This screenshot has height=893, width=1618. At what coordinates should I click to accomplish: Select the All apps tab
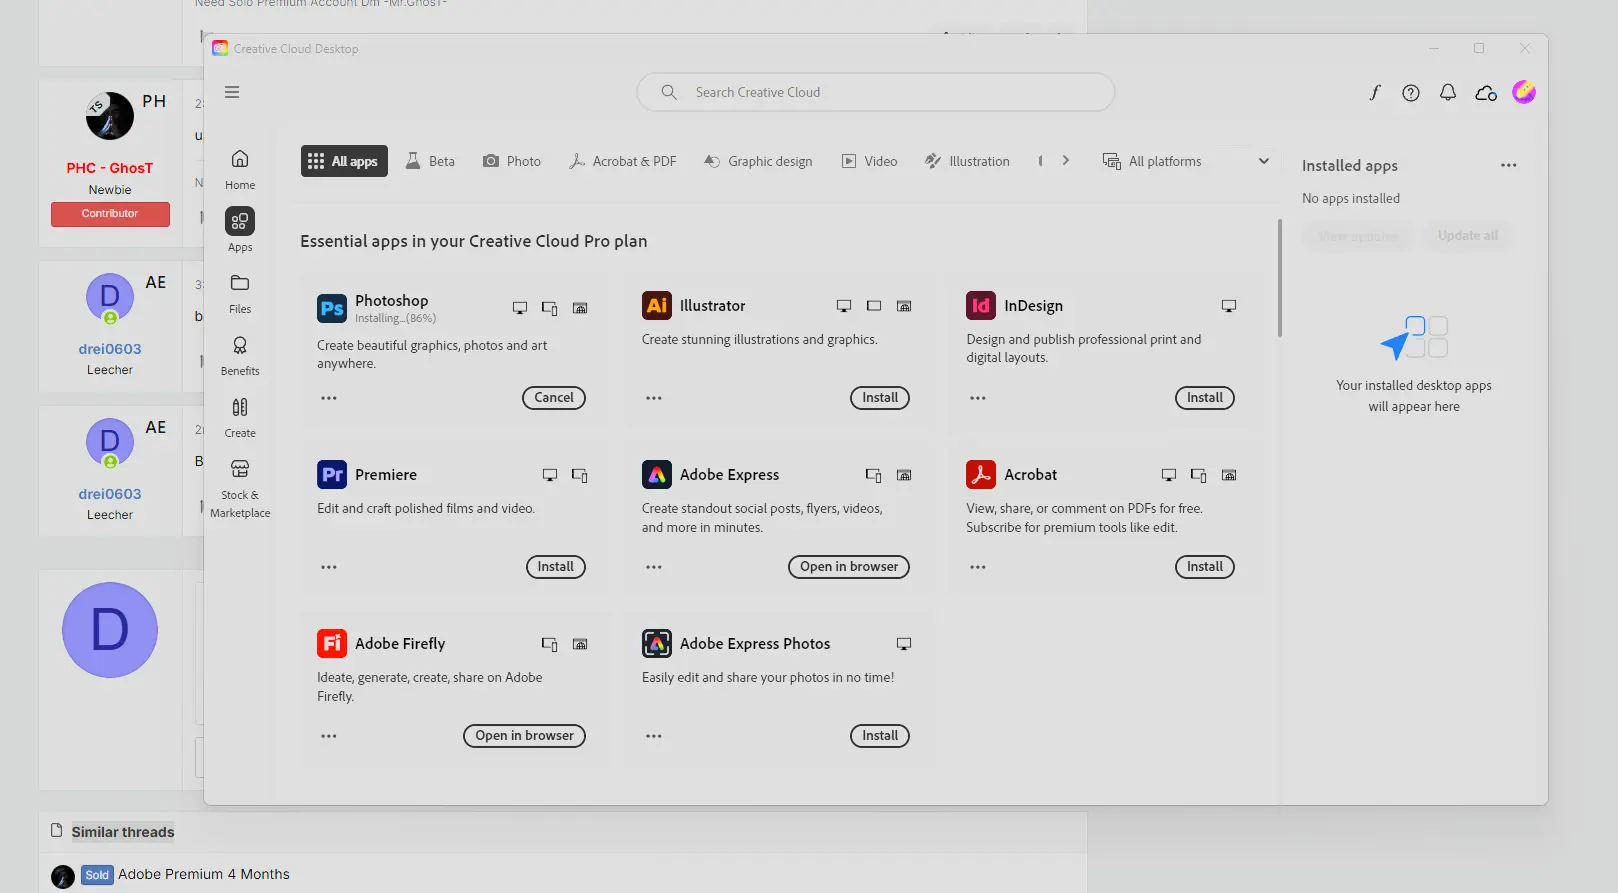coord(344,161)
